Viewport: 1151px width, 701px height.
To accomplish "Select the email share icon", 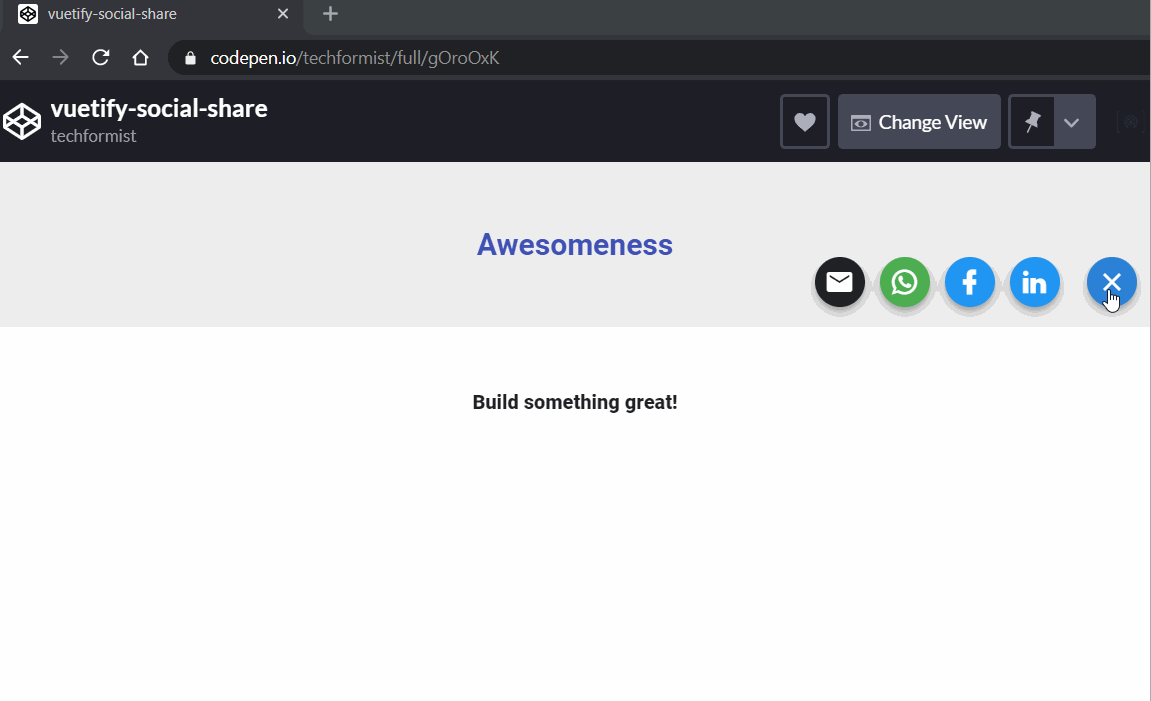I will pos(839,282).
